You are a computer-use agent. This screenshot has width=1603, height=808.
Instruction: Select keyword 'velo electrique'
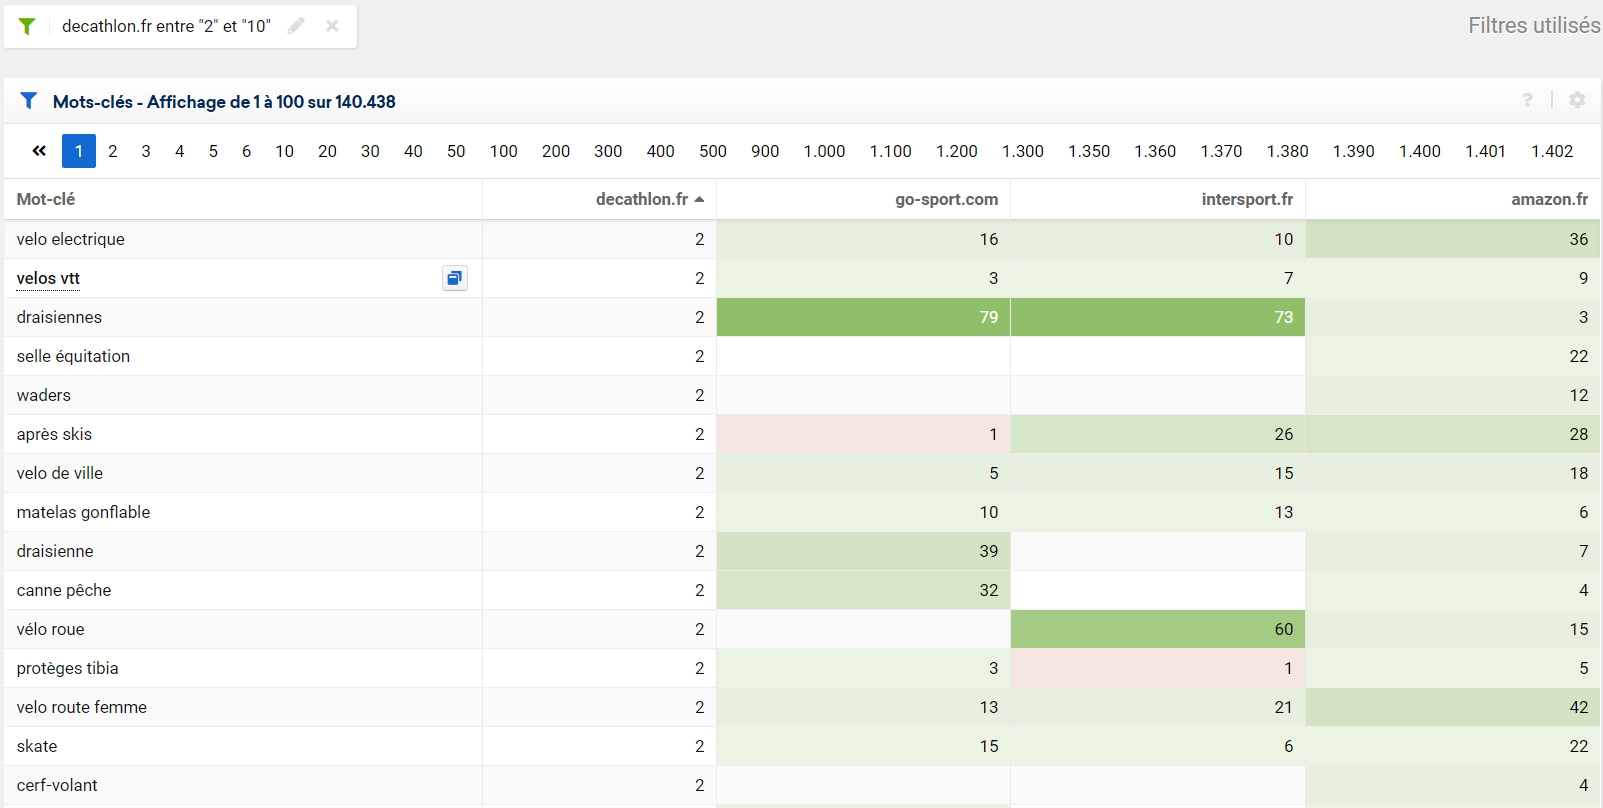[71, 239]
